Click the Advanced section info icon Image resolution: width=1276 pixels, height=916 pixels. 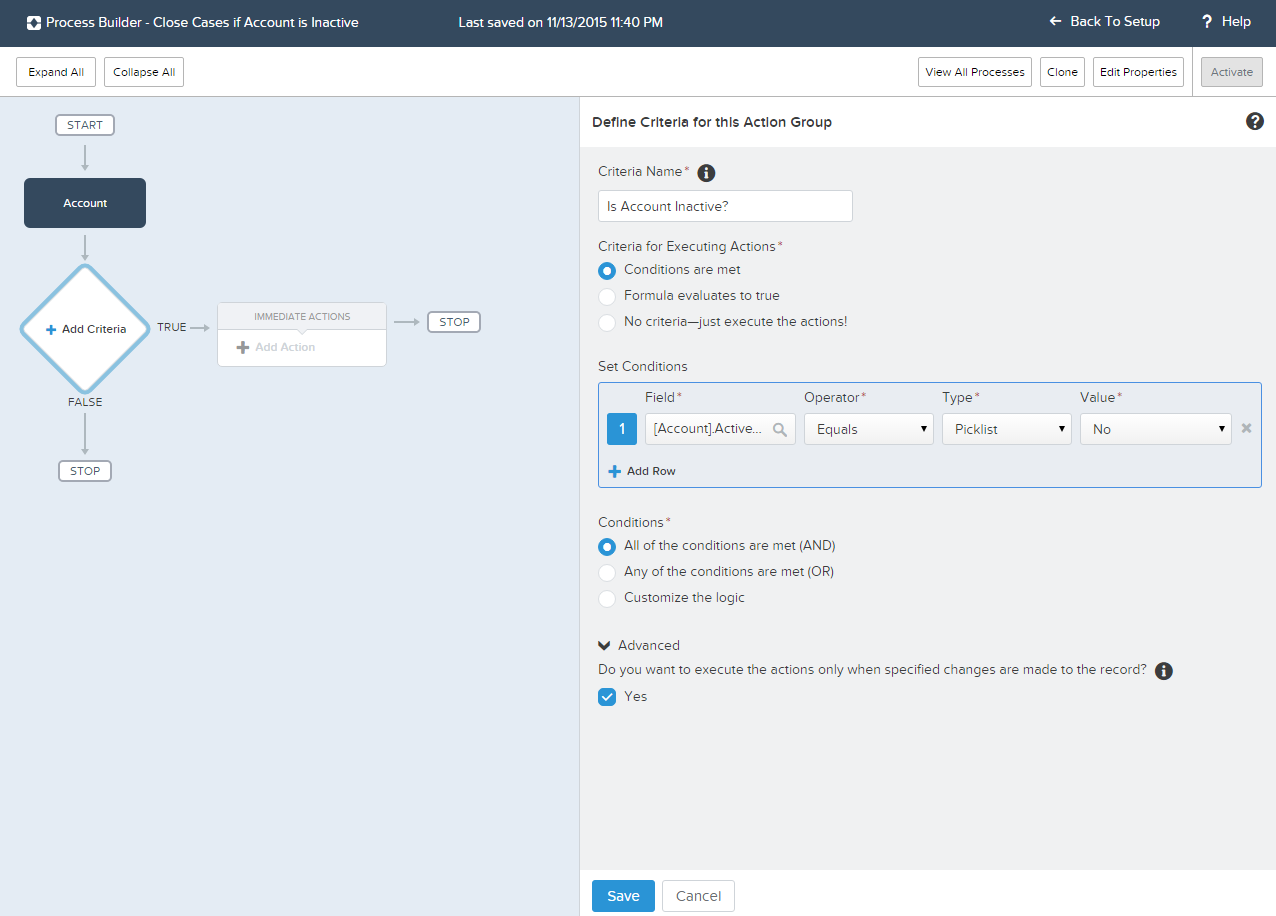1163,671
